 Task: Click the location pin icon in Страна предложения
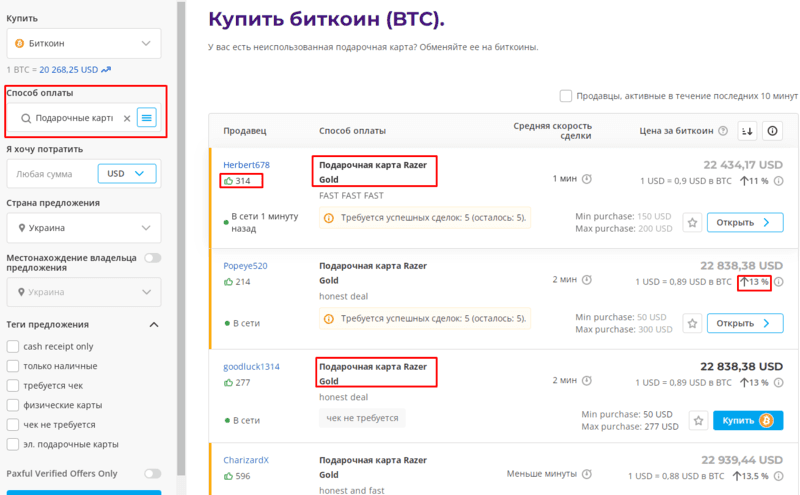(21, 228)
